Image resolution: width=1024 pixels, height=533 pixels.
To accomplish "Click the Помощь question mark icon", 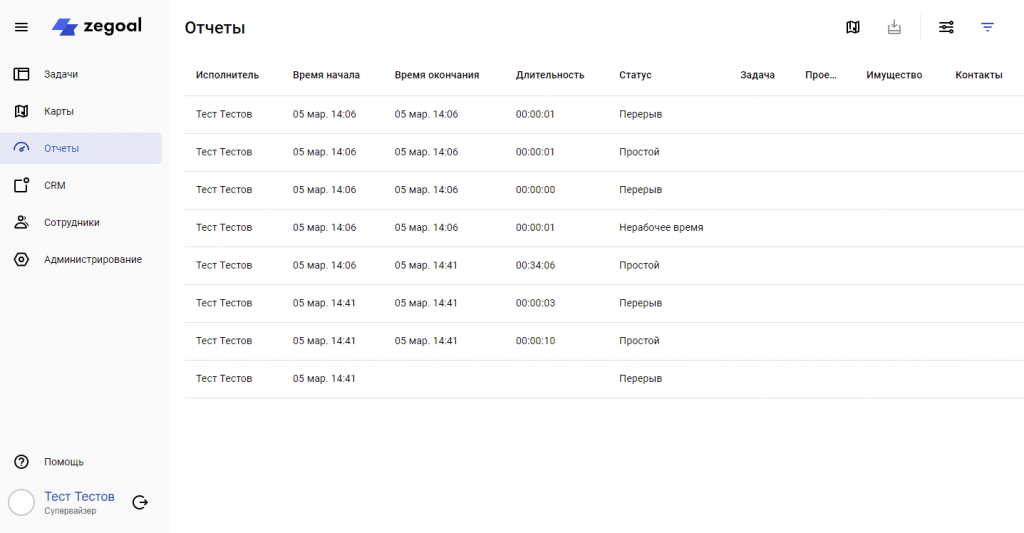I will click(x=21, y=462).
